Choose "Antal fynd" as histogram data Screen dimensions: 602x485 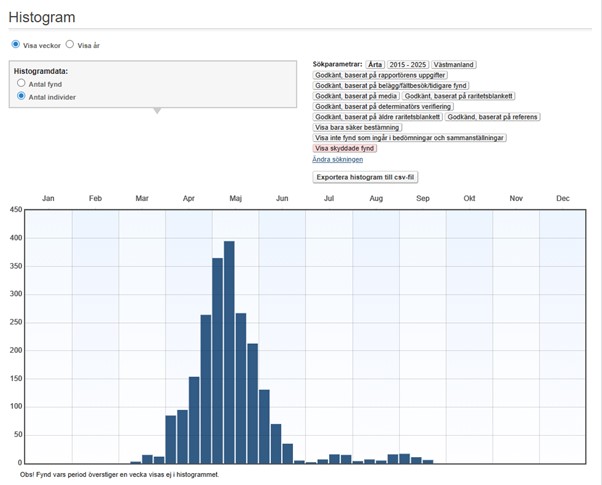pyautogui.click(x=22, y=84)
